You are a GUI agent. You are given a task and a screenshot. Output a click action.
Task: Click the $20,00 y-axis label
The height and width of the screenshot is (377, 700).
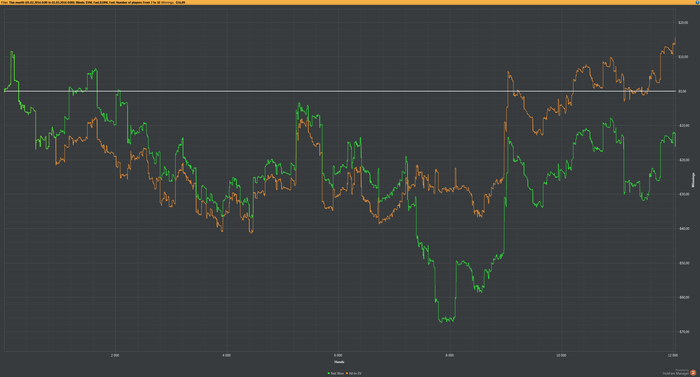683,22
